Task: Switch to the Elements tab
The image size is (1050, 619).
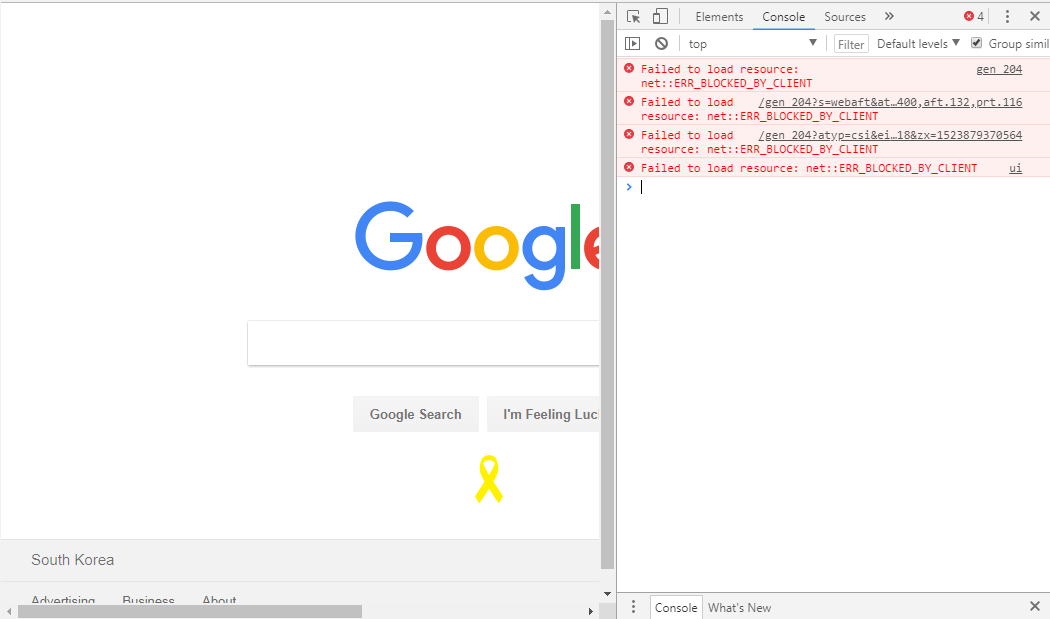Action: pyautogui.click(x=719, y=16)
